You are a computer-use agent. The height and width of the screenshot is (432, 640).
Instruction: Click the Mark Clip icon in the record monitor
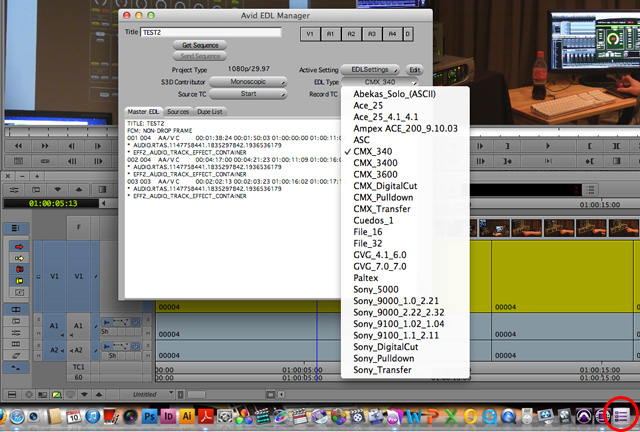(616, 146)
